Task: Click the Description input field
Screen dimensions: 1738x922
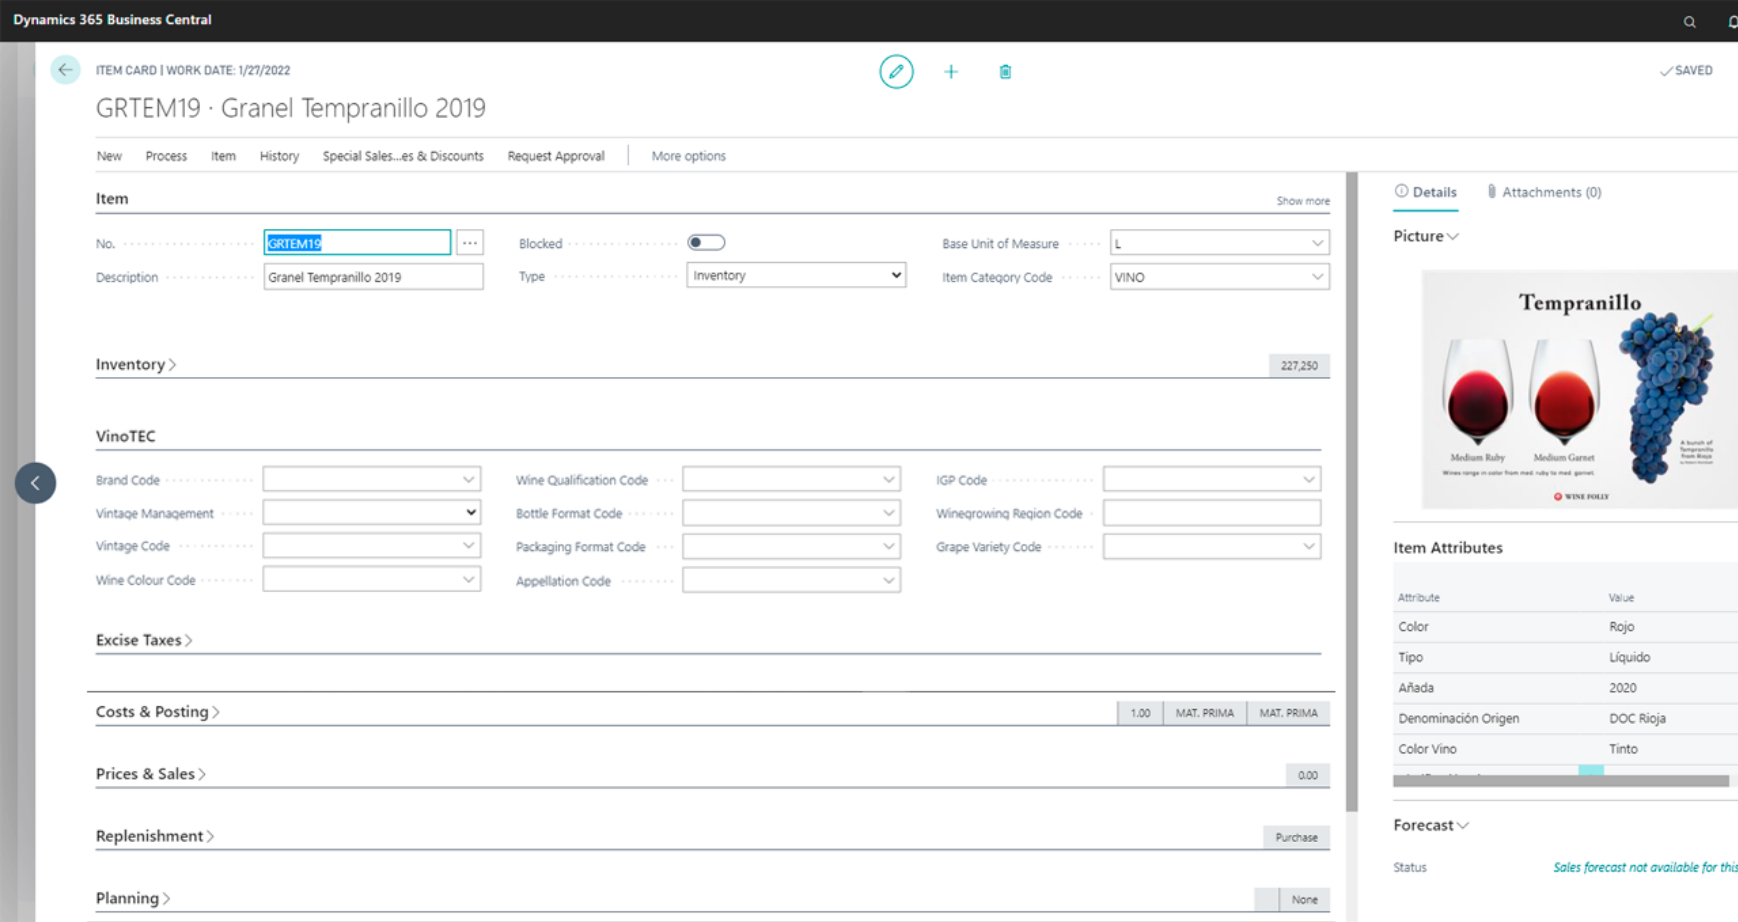Action: click(x=373, y=277)
